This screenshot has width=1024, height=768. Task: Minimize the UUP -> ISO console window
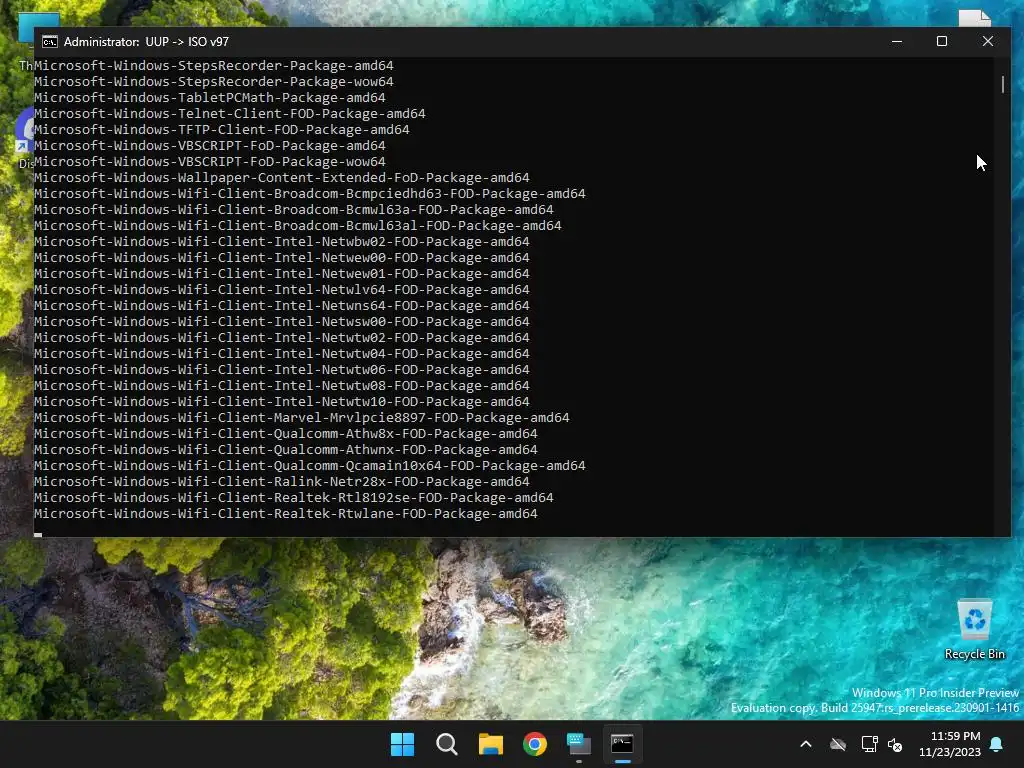[x=897, y=41]
